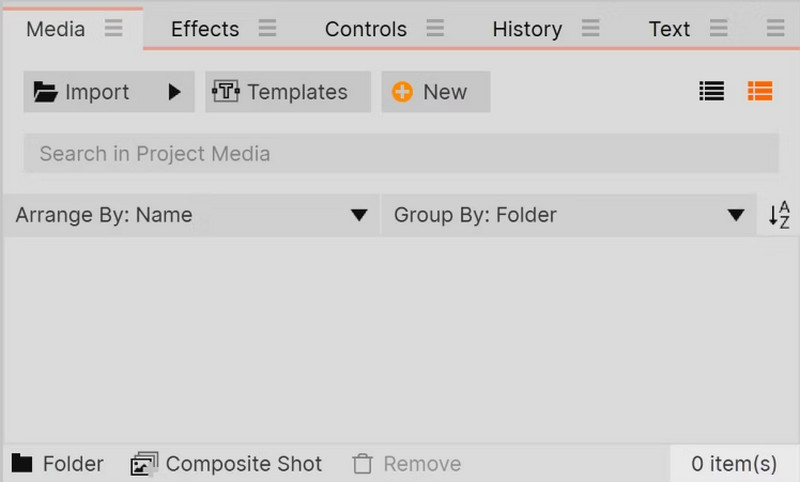Create a new Composite Shot
The height and width of the screenshot is (482, 800).
(x=226, y=464)
